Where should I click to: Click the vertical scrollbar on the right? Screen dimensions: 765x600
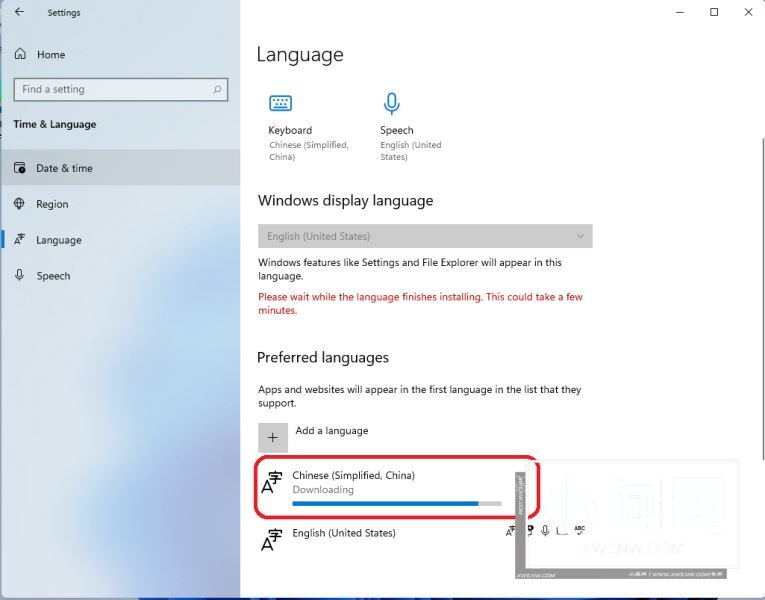tap(763, 299)
